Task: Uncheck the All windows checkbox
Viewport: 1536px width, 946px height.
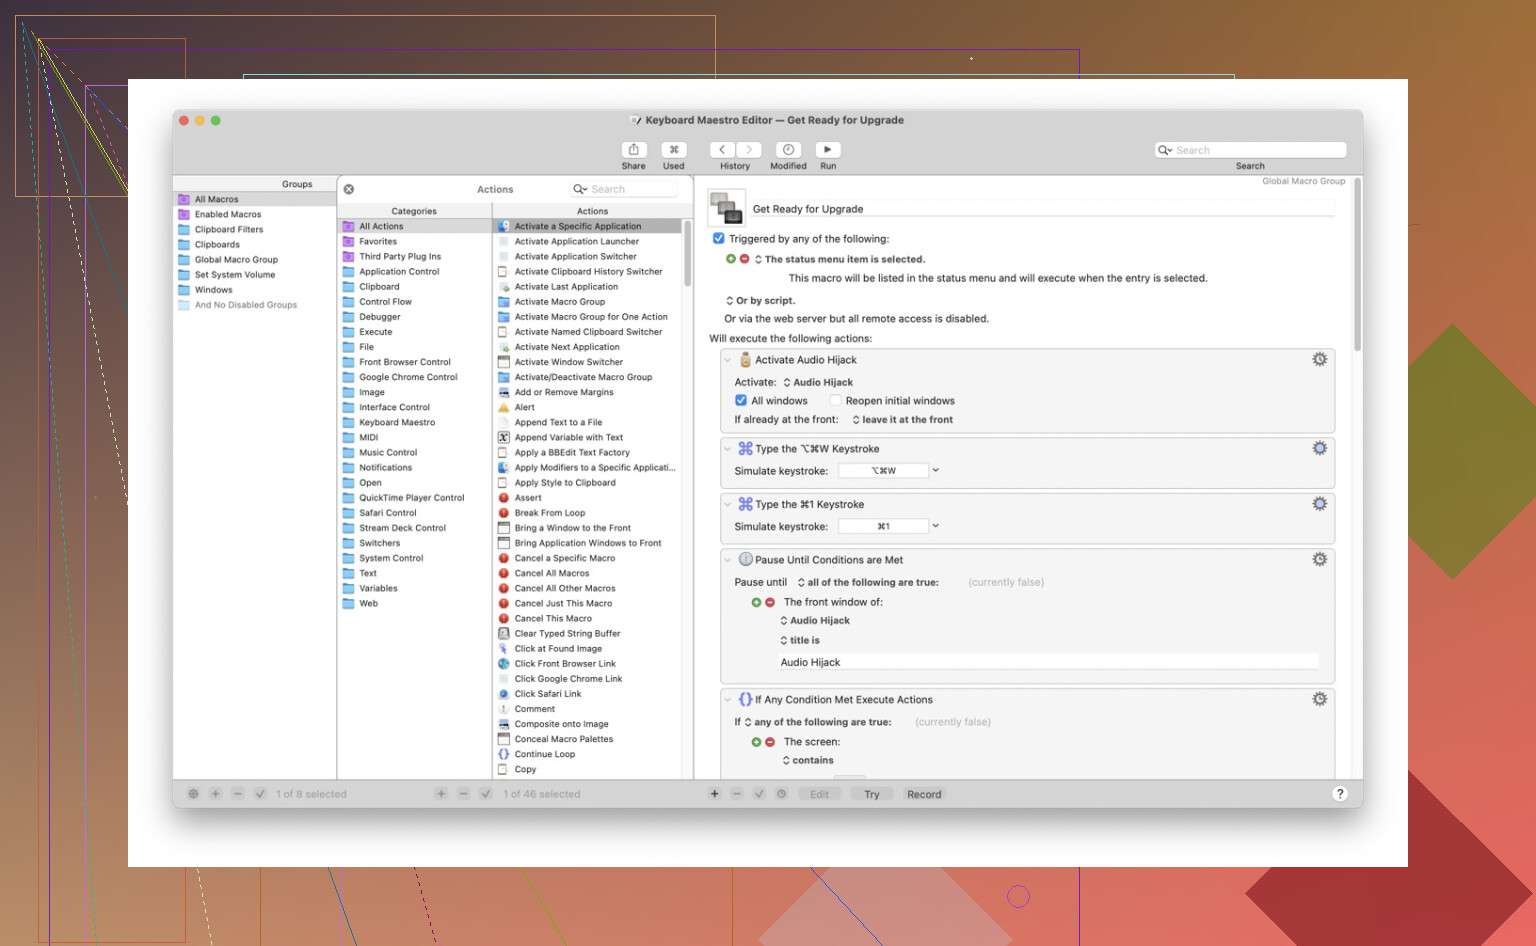Action: pos(741,401)
